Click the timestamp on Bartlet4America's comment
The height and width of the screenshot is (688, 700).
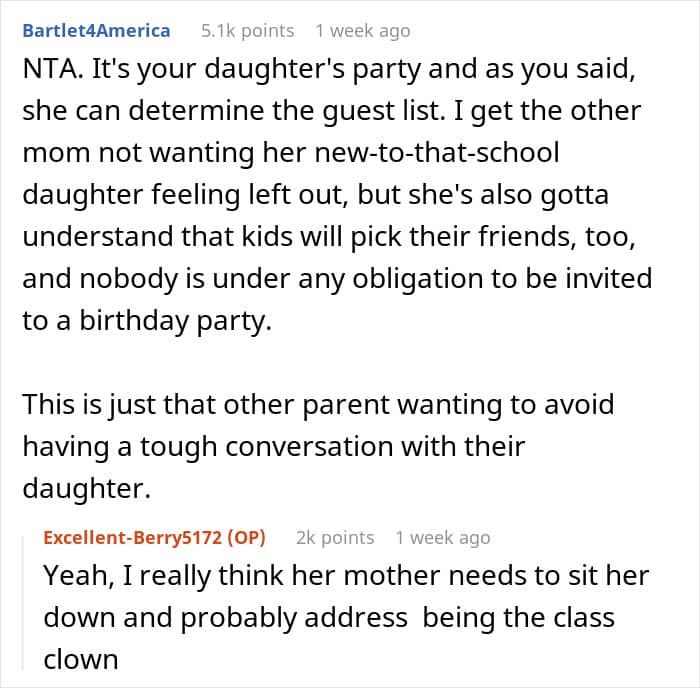coord(362,31)
